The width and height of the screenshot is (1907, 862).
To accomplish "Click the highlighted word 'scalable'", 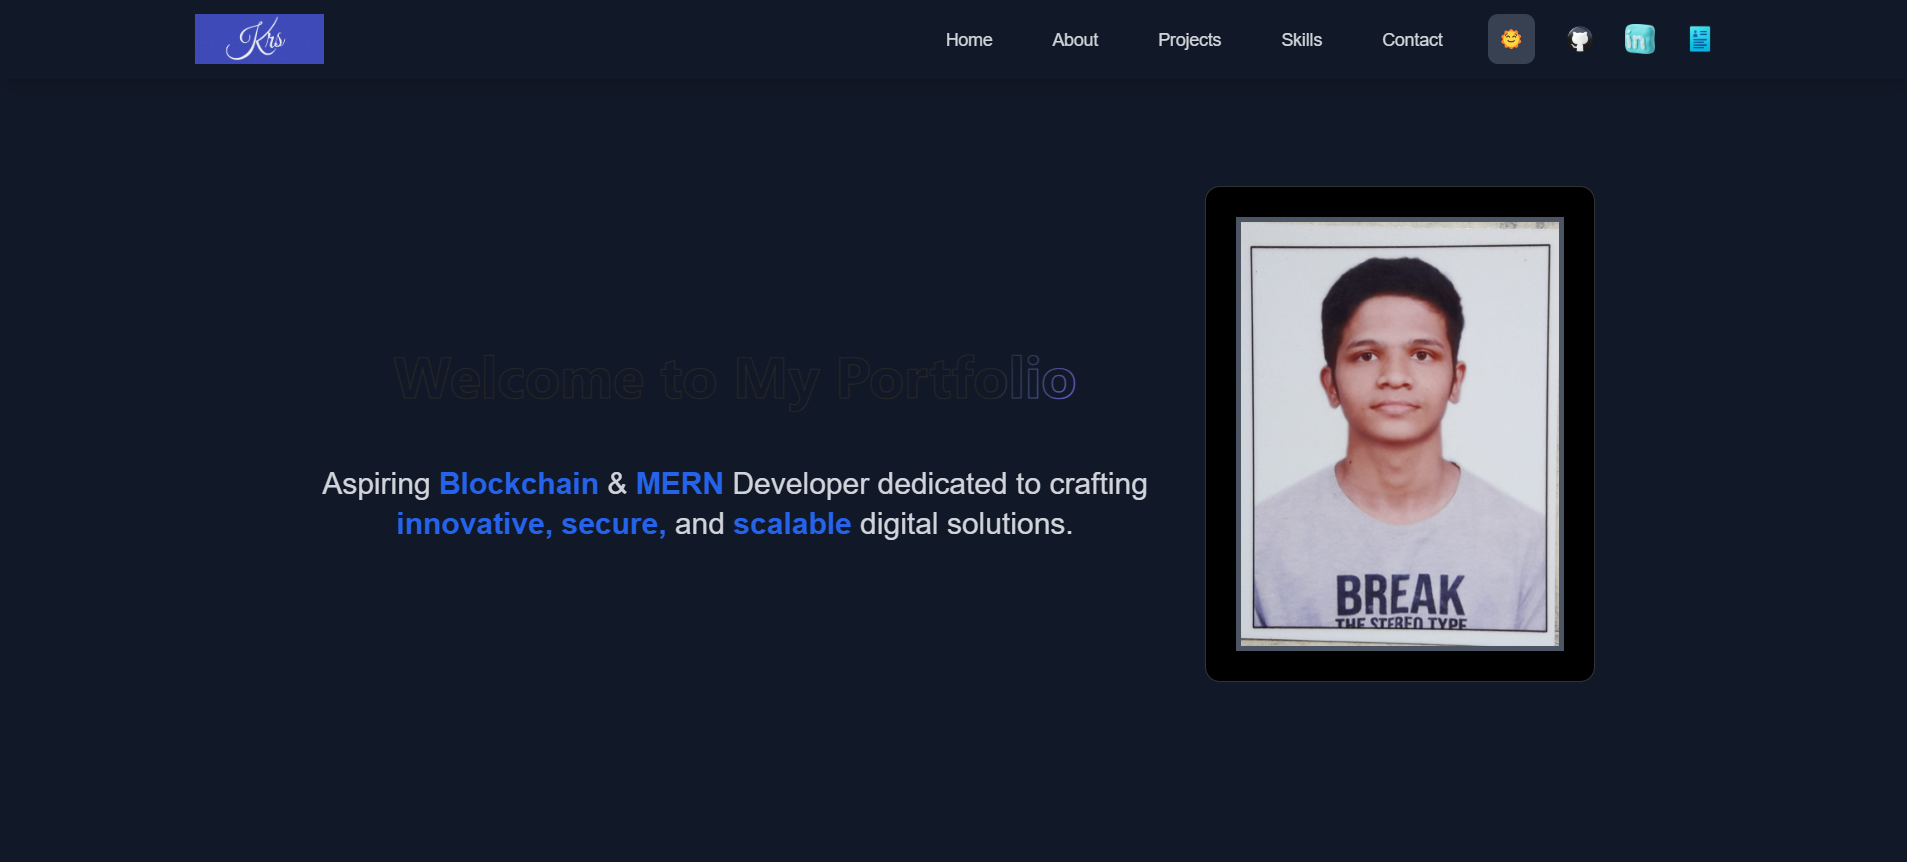I will (x=792, y=524).
